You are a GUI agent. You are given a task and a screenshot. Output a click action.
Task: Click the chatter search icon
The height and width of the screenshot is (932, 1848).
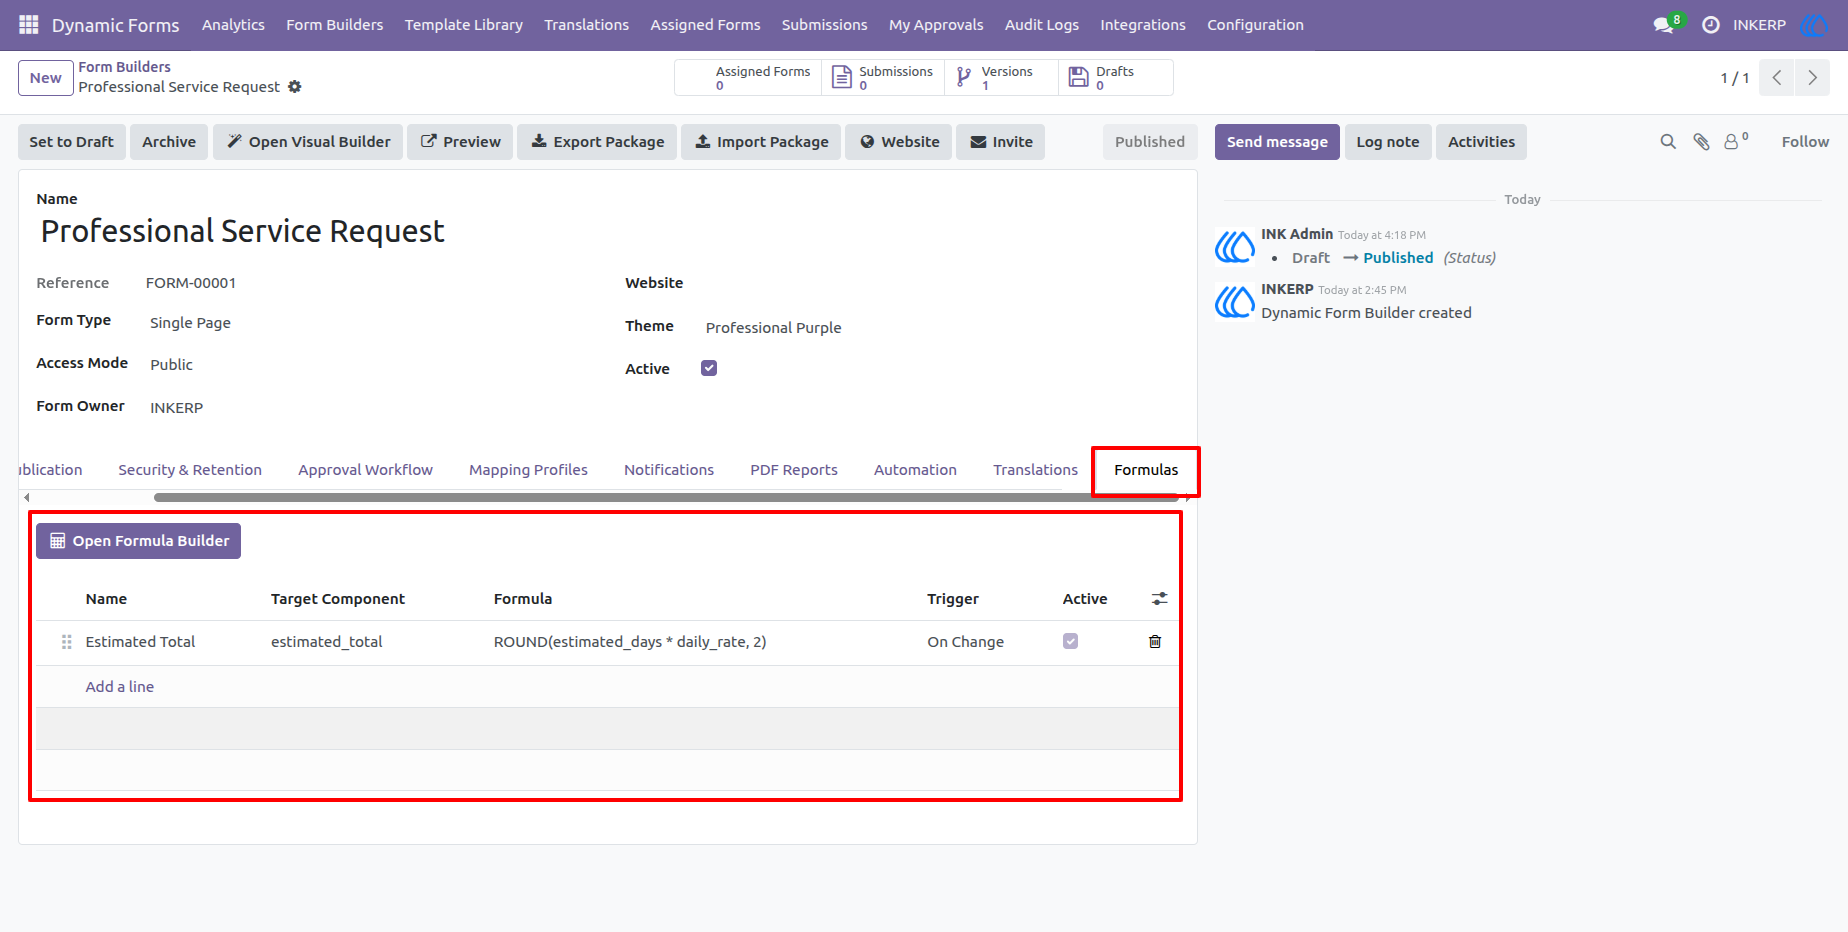click(1668, 142)
